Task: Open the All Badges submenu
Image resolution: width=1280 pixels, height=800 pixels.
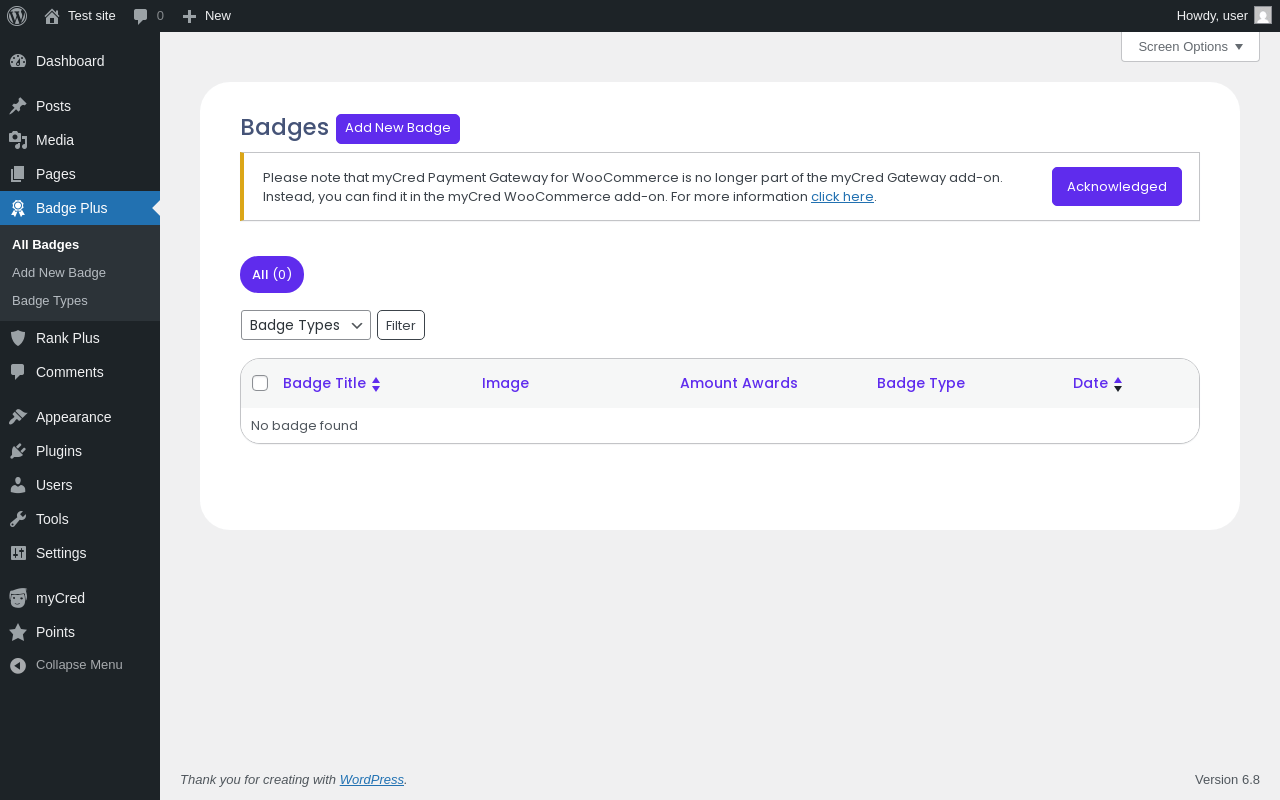Action: coord(45,244)
